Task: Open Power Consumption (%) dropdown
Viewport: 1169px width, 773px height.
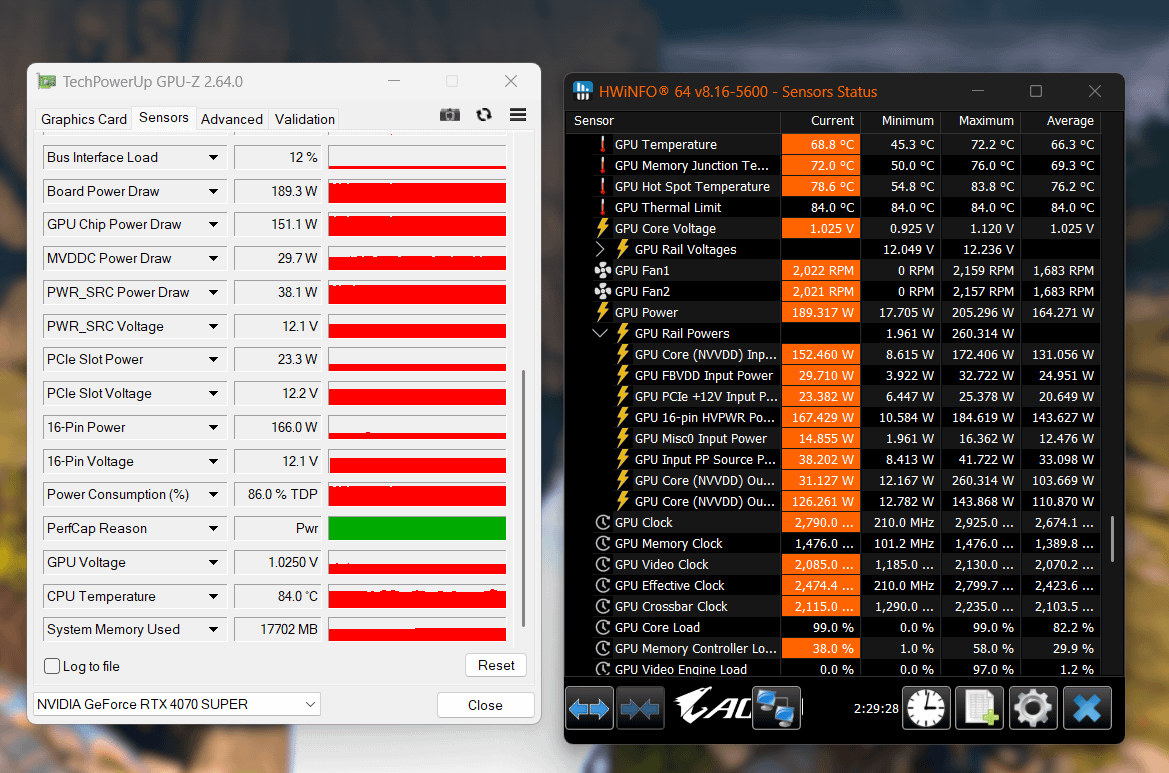Action: tap(213, 494)
